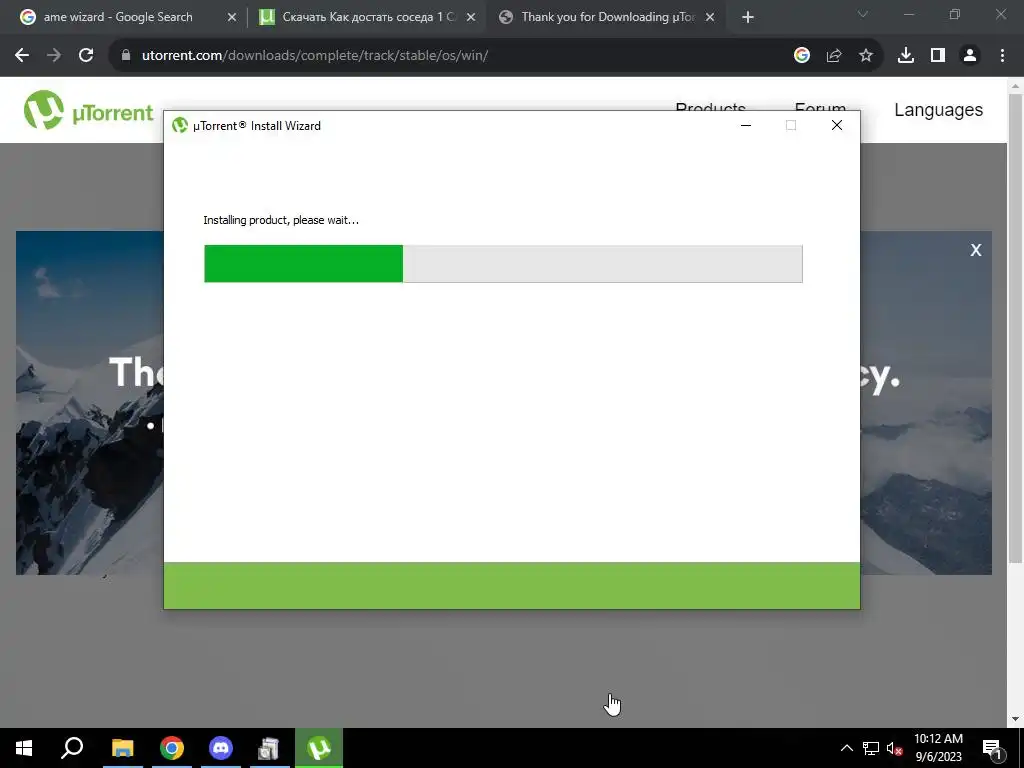The image size is (1024, 768).
Task: Close the 'Thank you for Downloading' tab
Action: (x=710, y=18)
